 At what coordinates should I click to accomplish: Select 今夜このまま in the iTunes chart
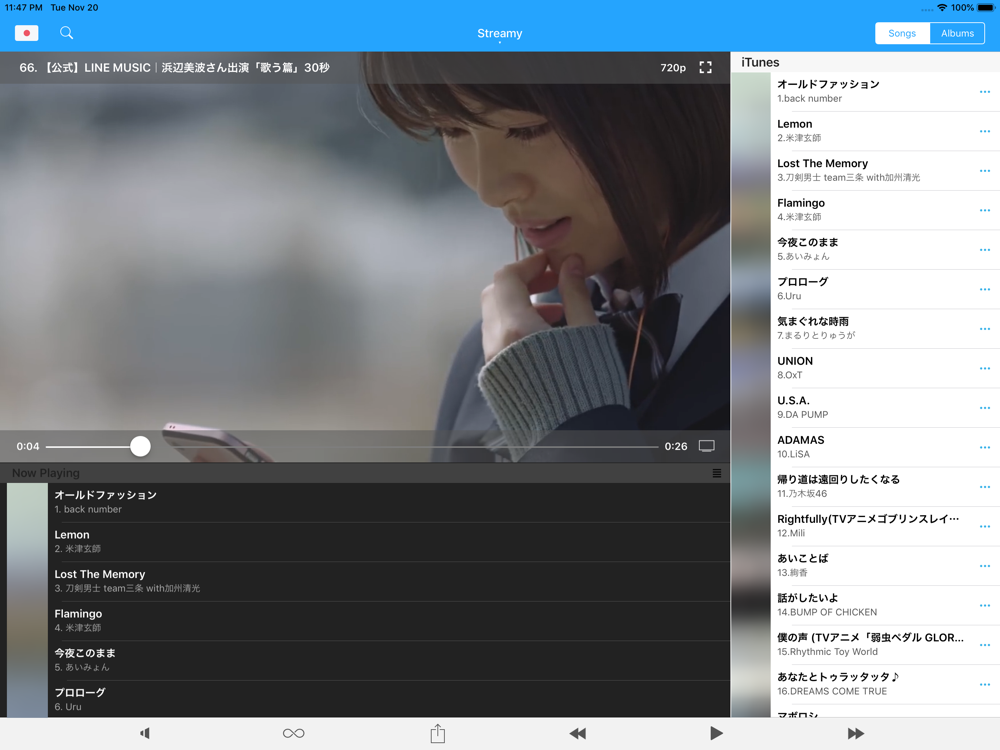coord(865,250)
